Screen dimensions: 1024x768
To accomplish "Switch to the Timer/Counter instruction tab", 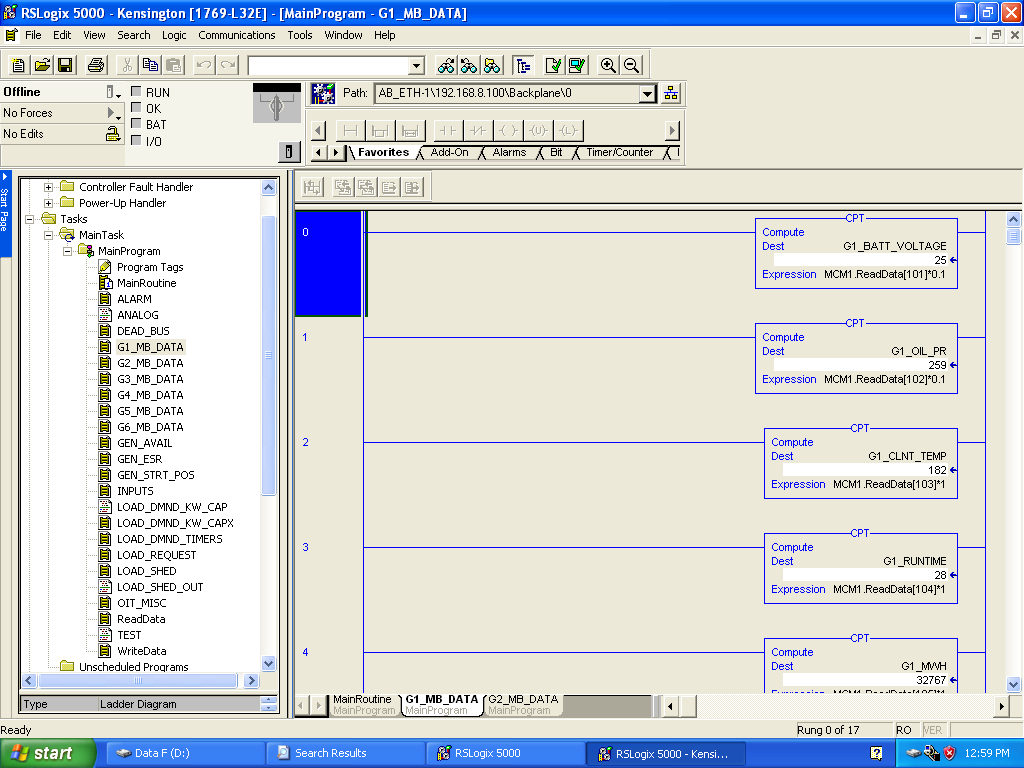I will 619,152.
